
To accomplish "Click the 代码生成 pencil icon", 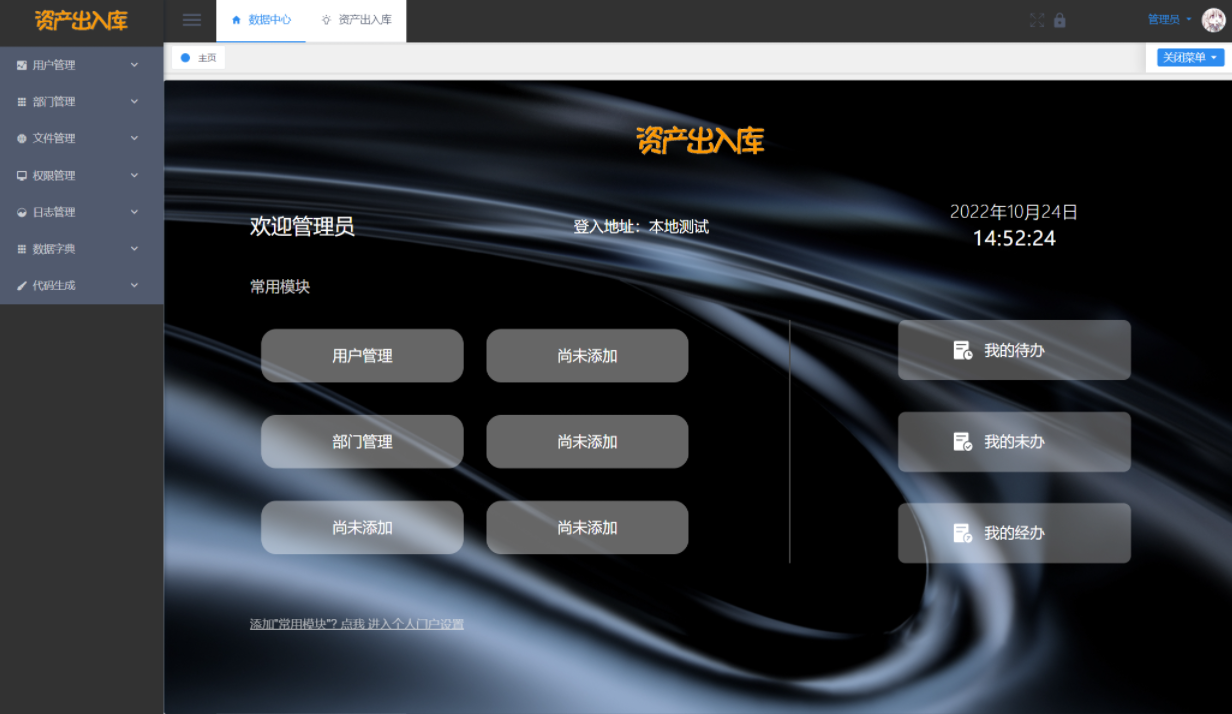I will coord(22,286).
